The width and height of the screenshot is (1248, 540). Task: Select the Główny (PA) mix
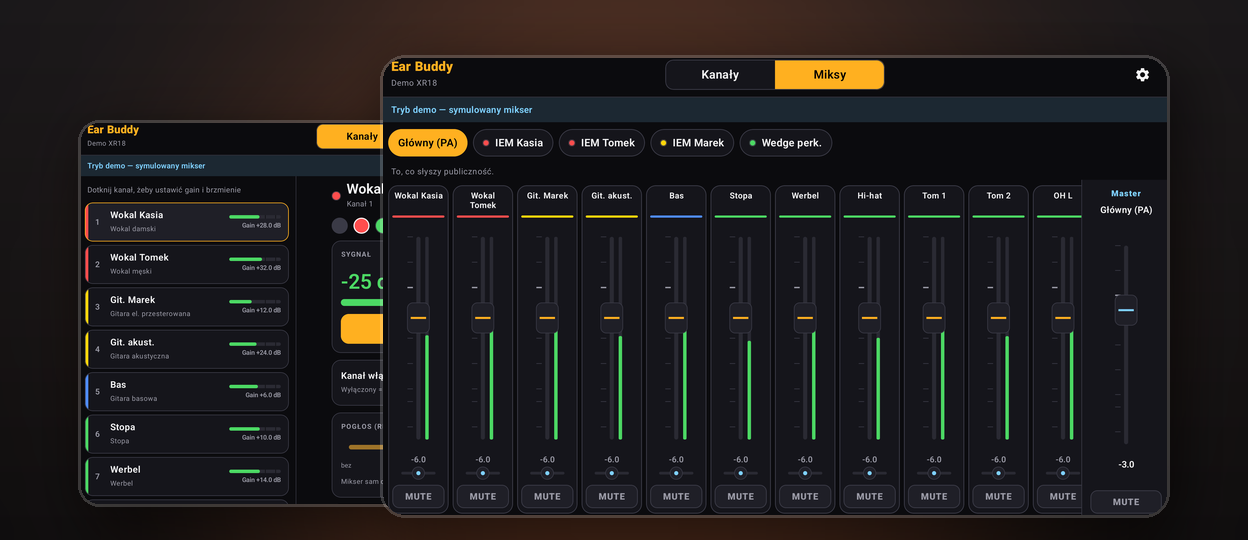pos(427,143)
